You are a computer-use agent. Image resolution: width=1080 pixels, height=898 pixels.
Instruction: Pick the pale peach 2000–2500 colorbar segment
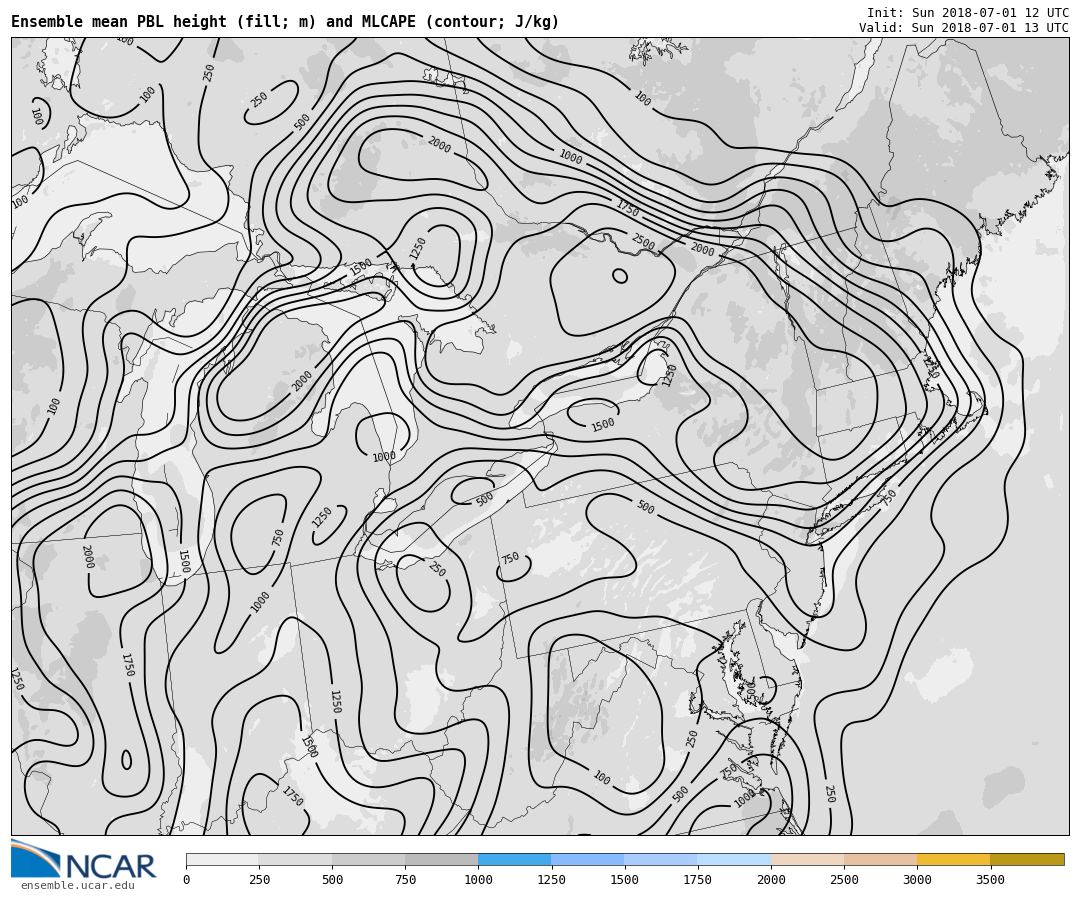point(807,859)
